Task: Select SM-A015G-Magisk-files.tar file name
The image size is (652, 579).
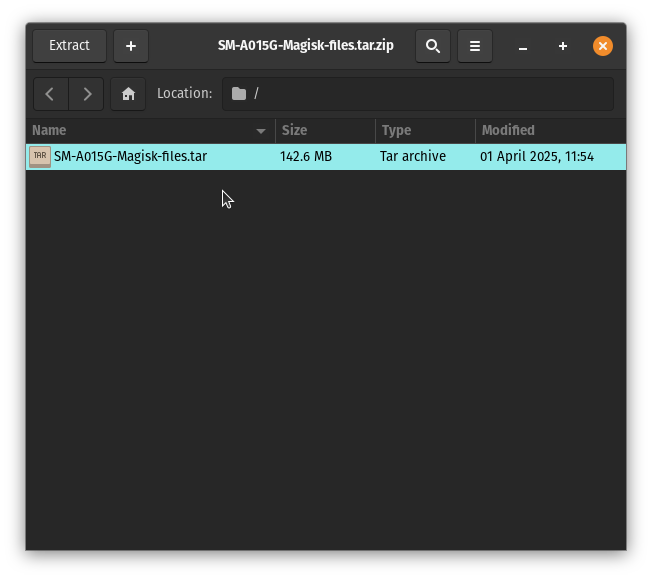Action: click(131, 156)
